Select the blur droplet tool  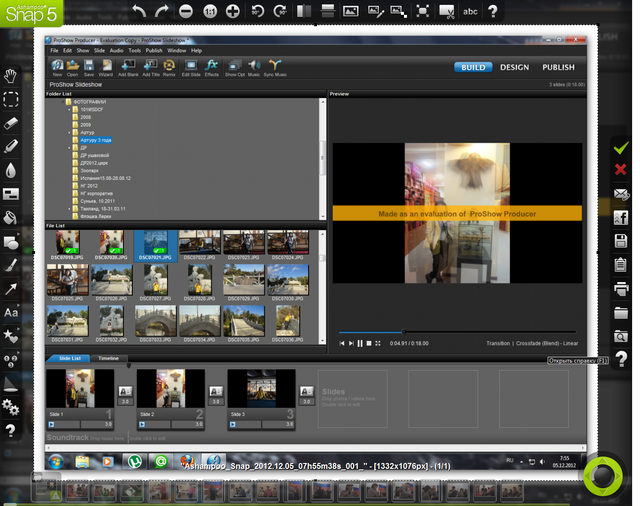(x=11, y=170)
